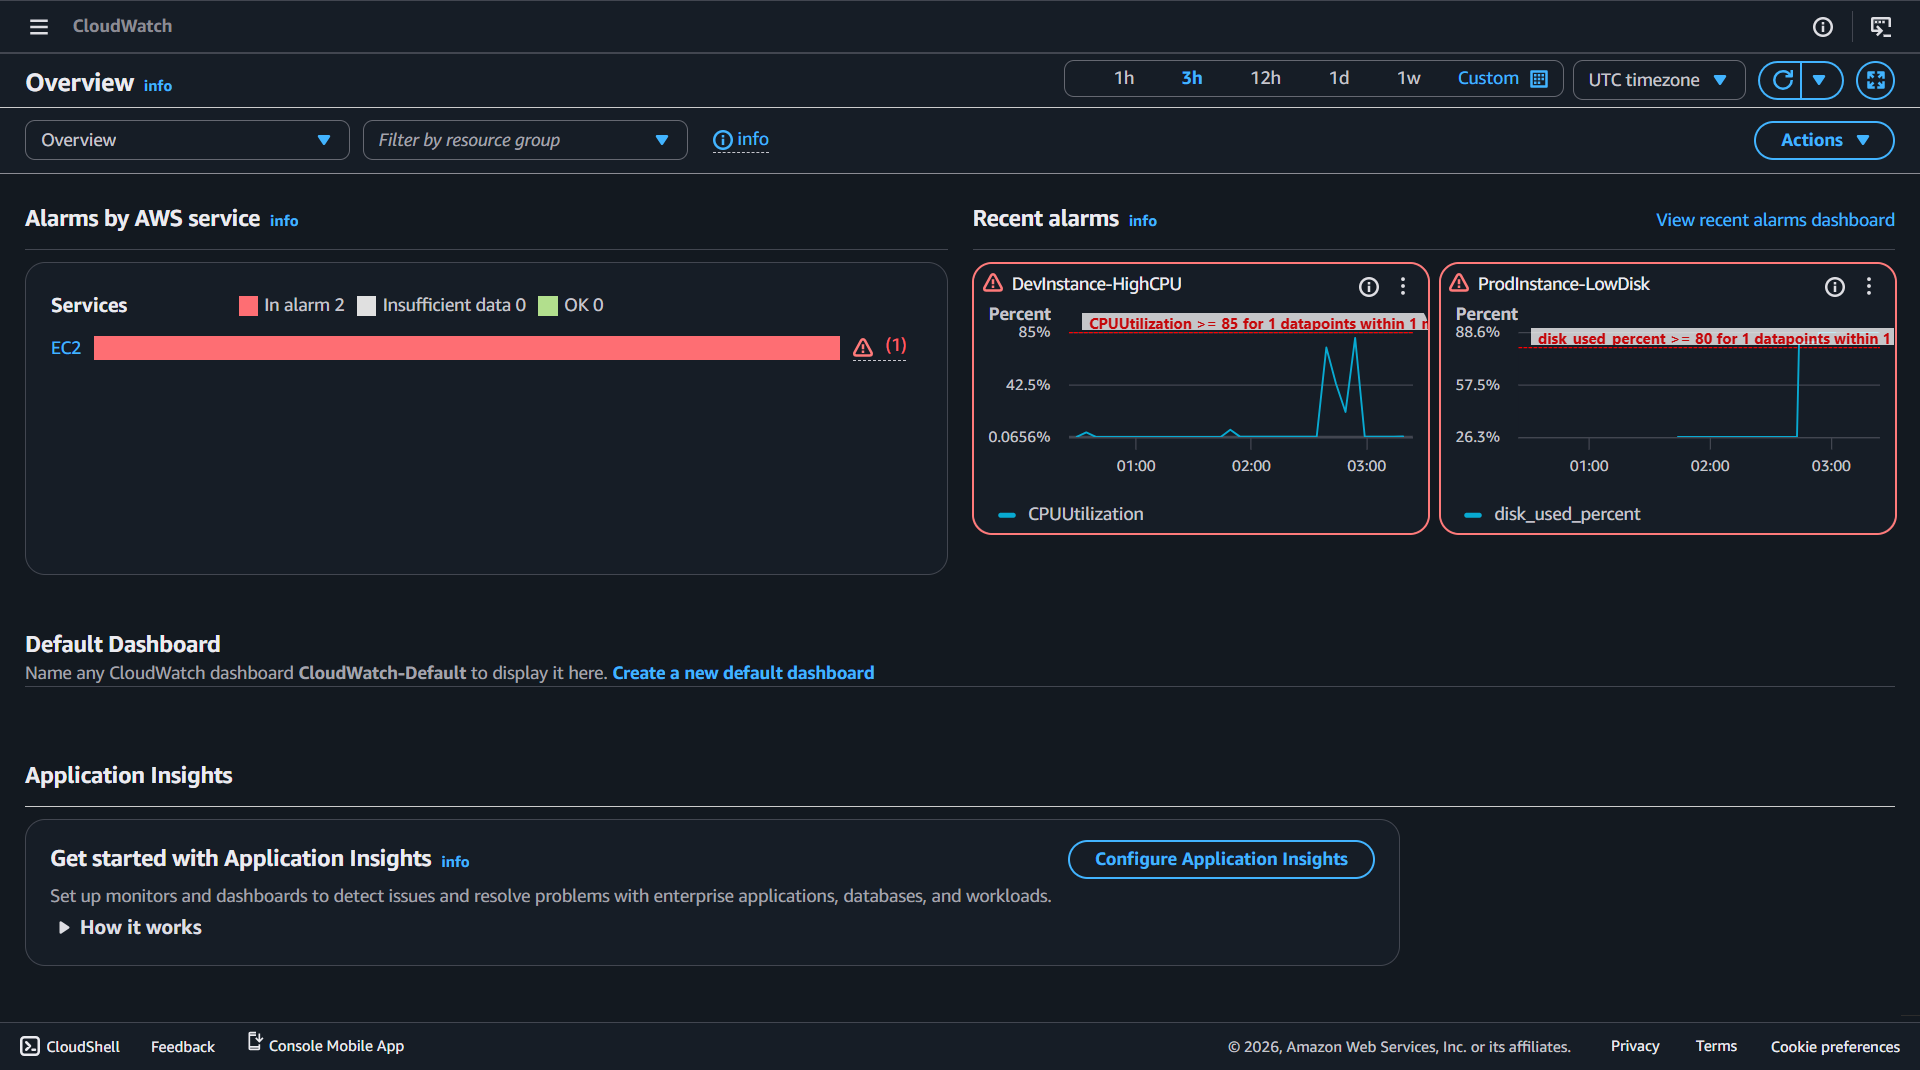The image size is (1920, 1070).
Task: Click Configure Application Insights button
Action: coord(1221,859)
